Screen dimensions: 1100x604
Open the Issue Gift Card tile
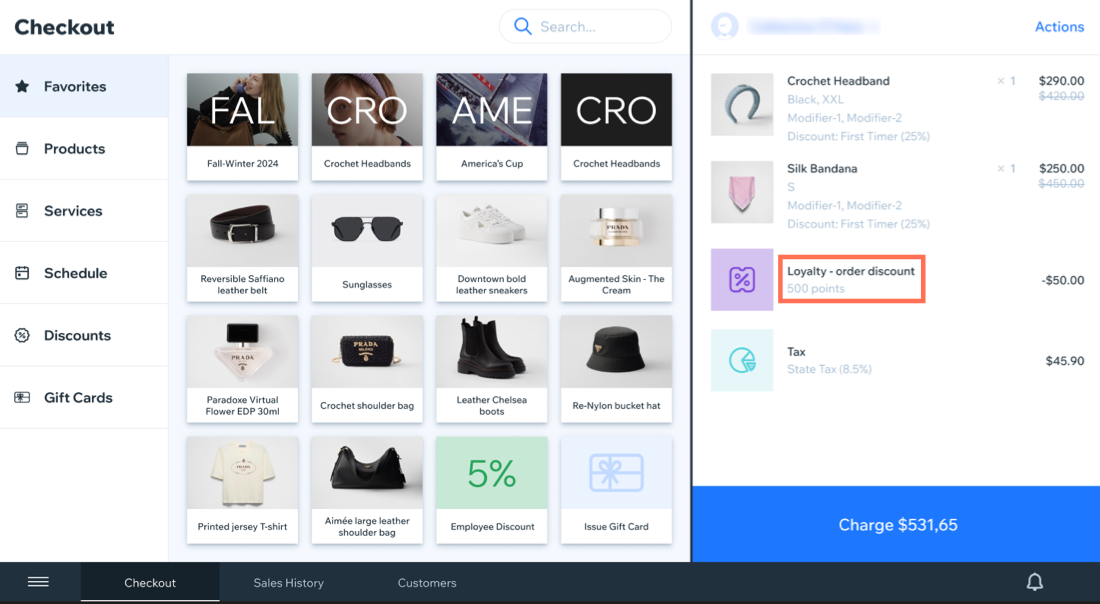click(x=616, y=489)
